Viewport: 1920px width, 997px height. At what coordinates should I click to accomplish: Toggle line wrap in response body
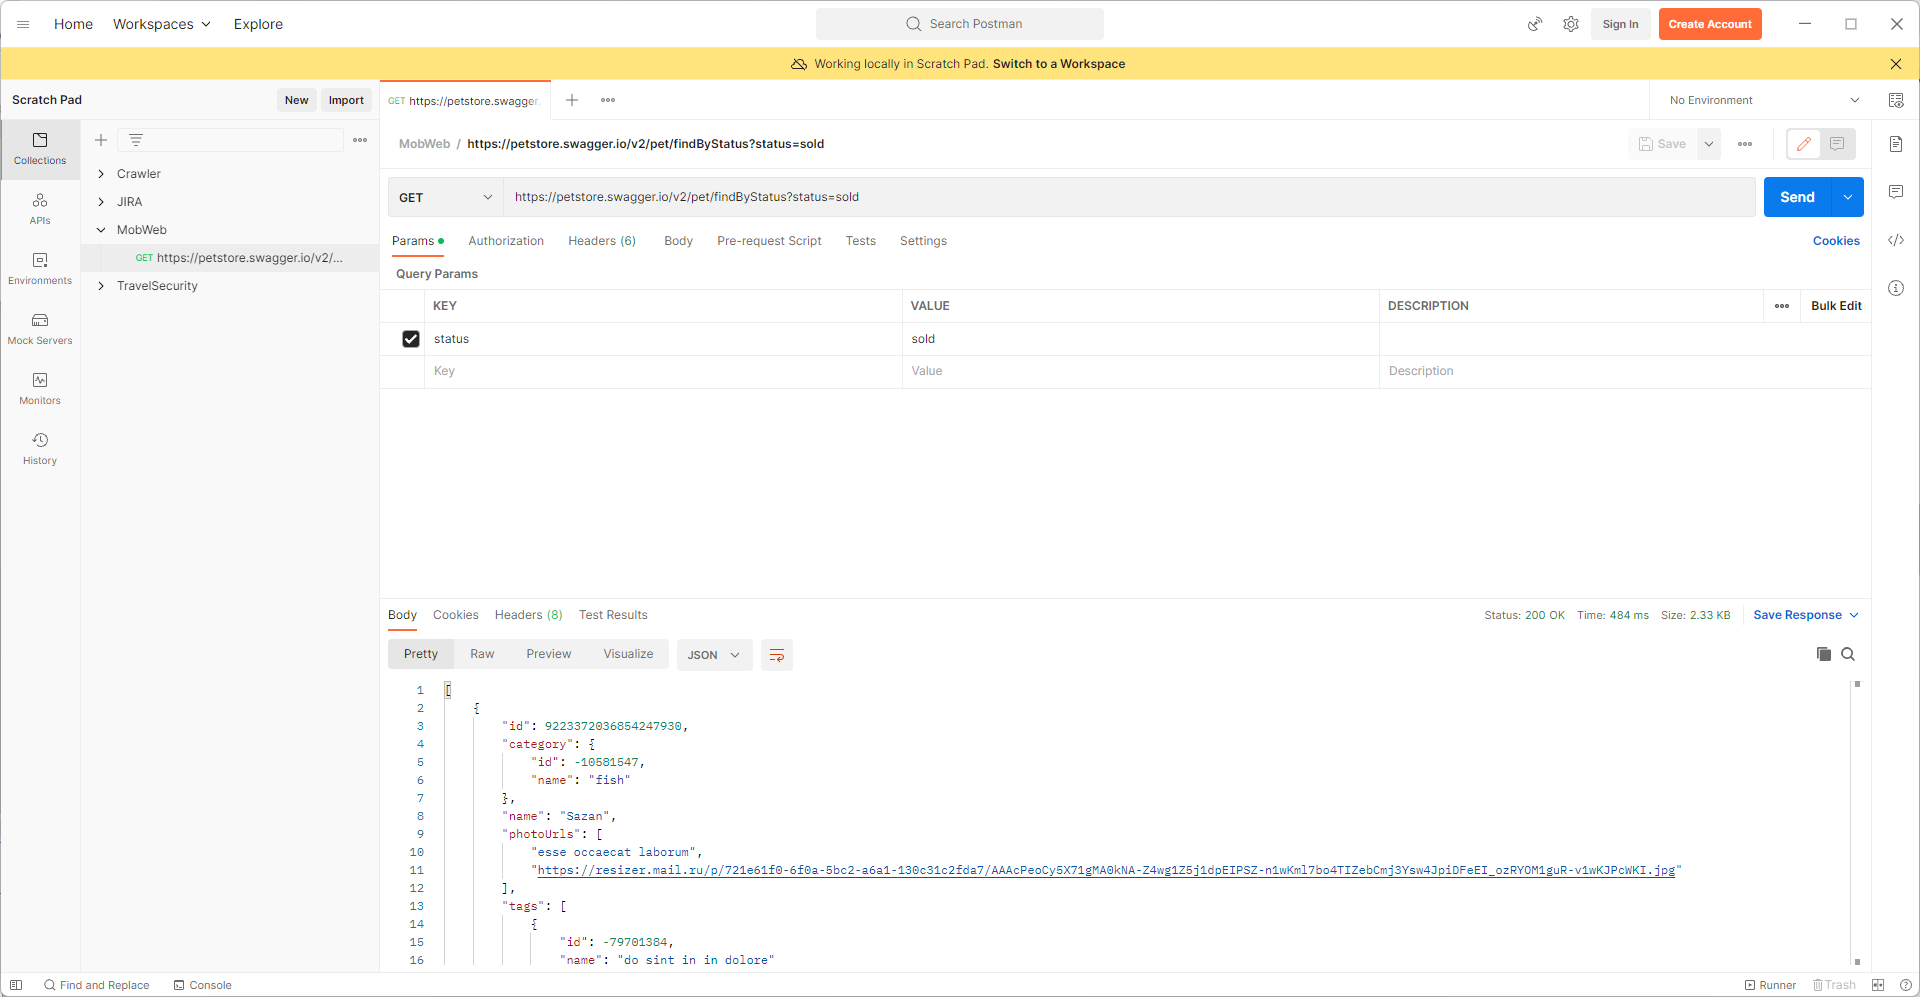(777, 655)
